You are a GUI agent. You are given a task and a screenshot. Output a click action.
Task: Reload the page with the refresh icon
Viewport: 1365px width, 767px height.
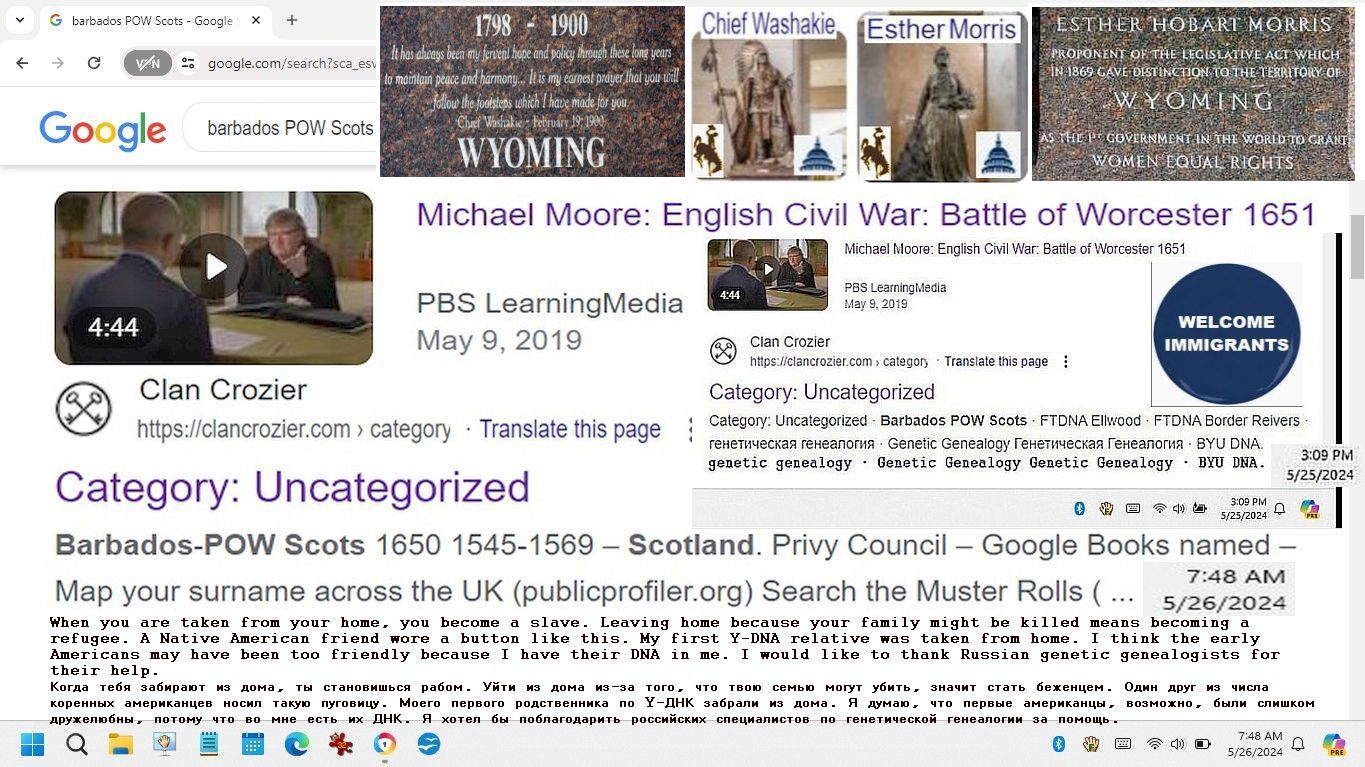point(94,63)
